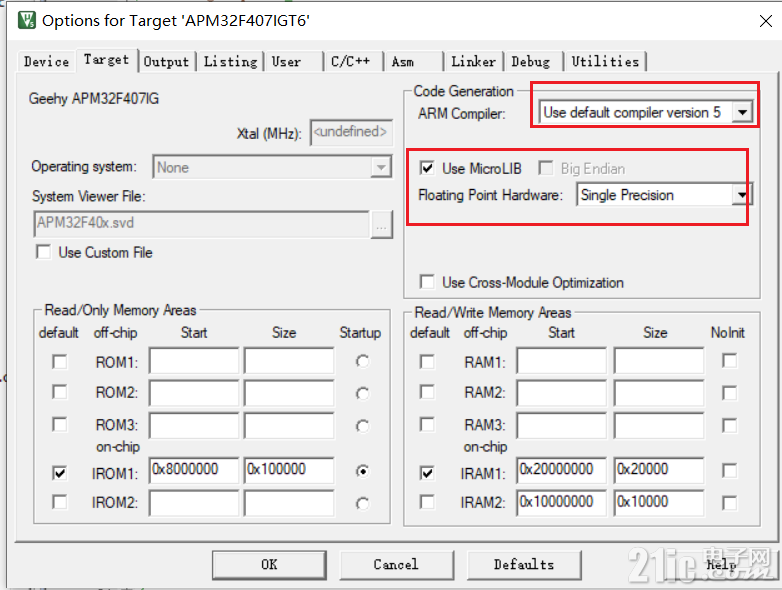Click the ROM3 Size field

click(x=289, y=425)
